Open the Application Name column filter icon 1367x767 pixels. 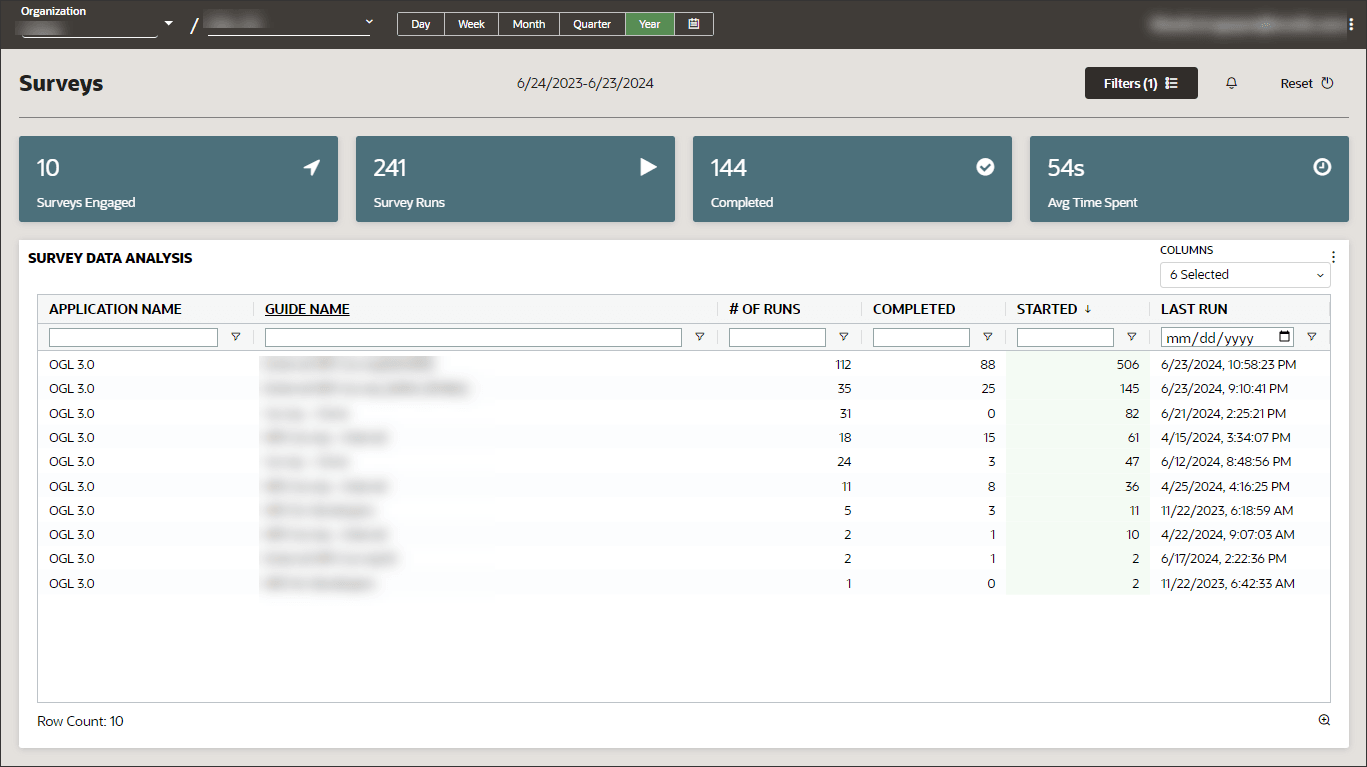(235, 337)
